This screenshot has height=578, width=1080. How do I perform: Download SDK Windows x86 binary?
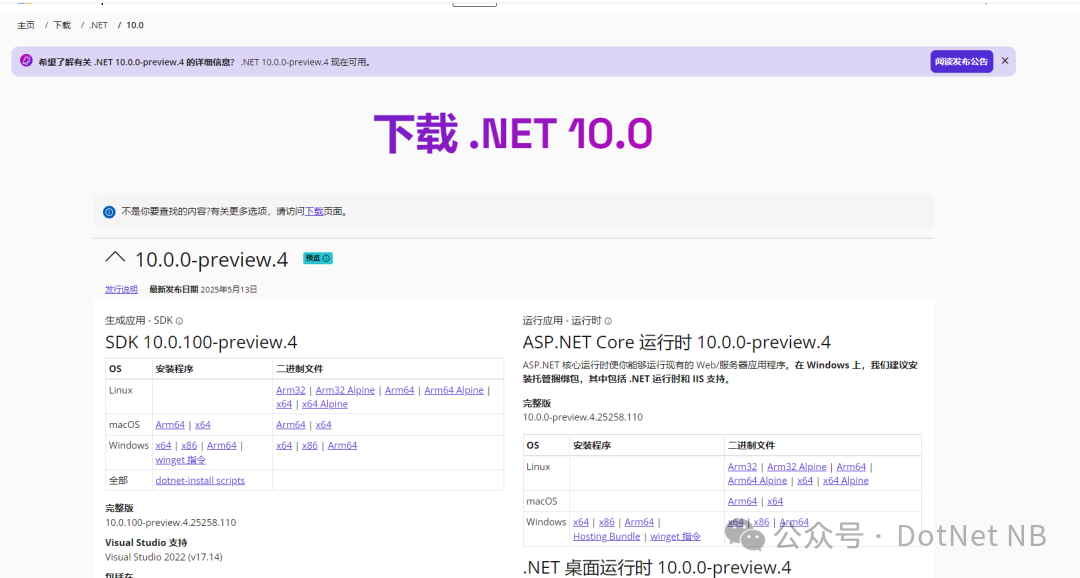click(310, 446)
